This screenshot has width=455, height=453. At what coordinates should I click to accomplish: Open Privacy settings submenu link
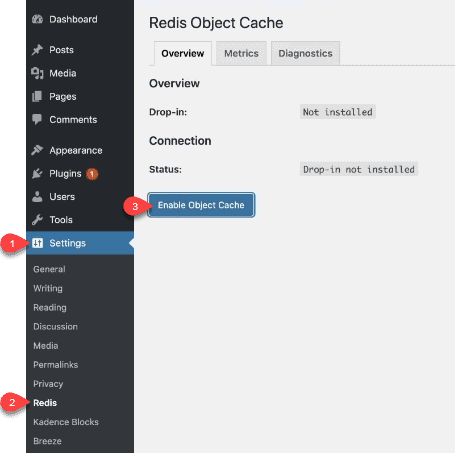(48, 384)
